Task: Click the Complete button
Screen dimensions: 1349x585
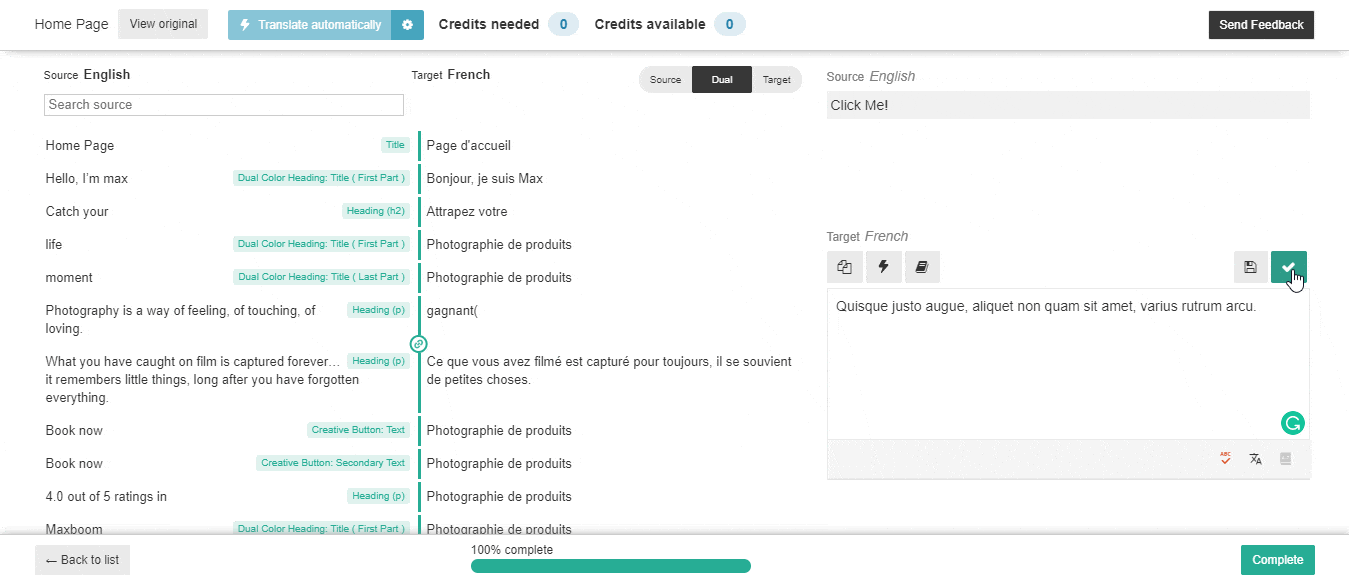Action: tap(1277, 559)
